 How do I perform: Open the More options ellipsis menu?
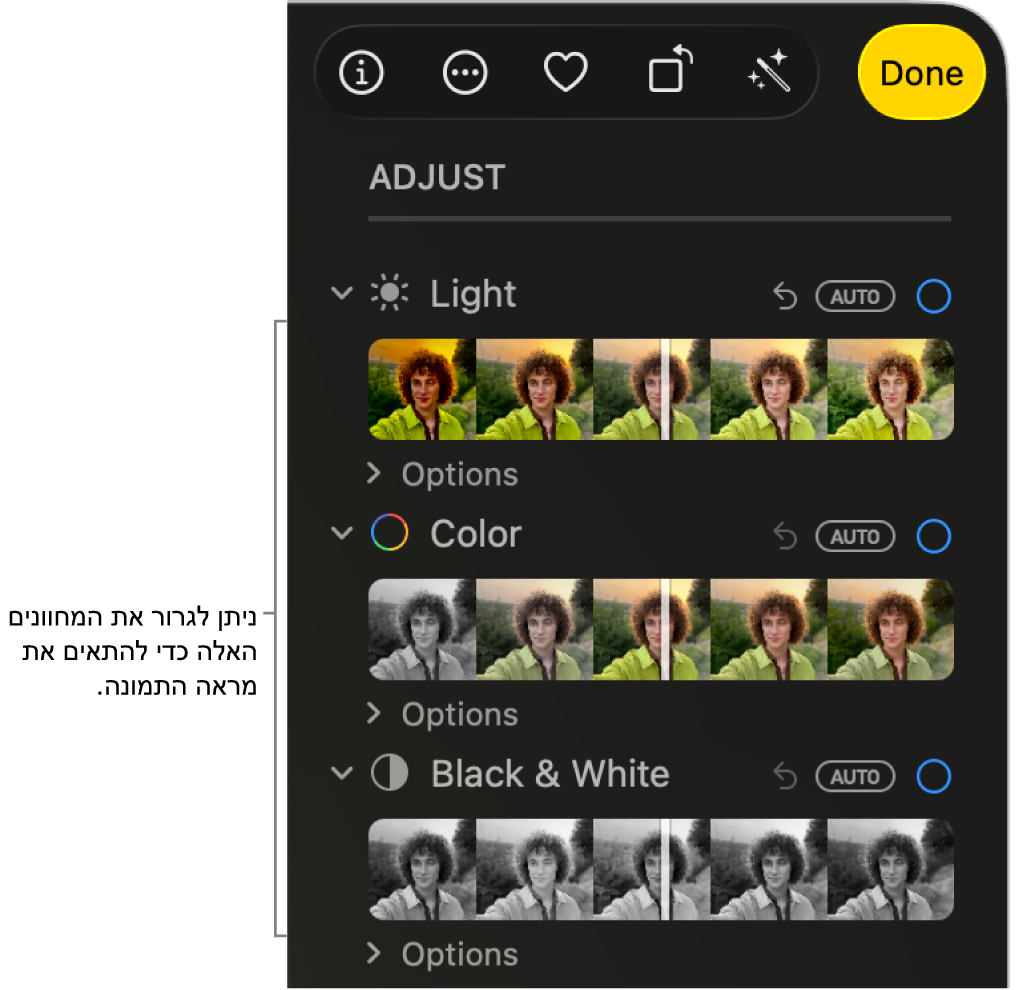click(x=465, y=72)
